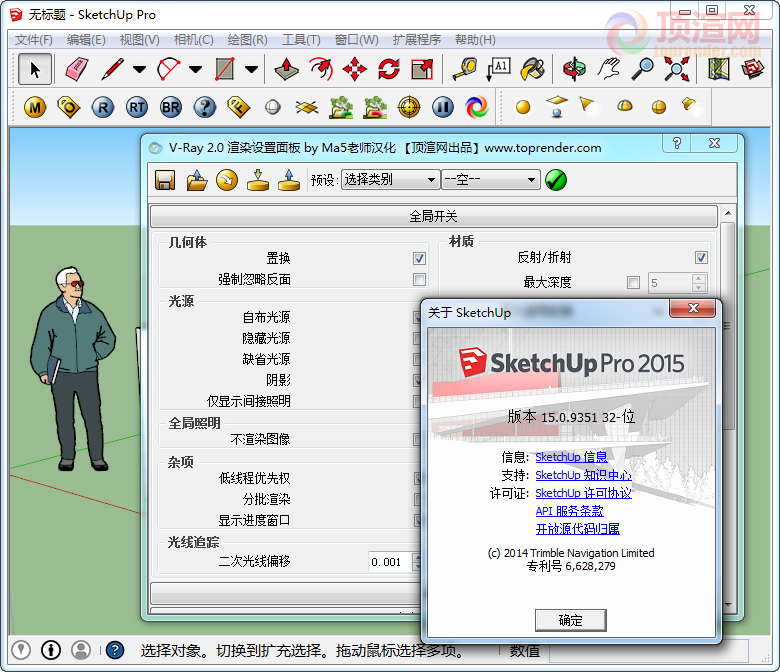Click the V-Ray panel scrollbar down arrow
The image size is (780, 672).
(728, 605)
